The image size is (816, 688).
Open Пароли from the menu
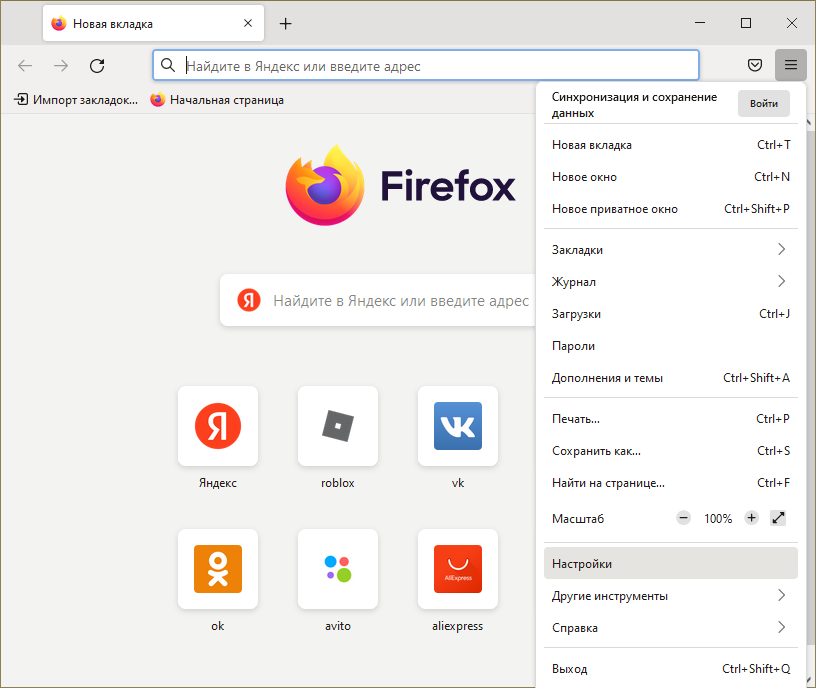671,346
